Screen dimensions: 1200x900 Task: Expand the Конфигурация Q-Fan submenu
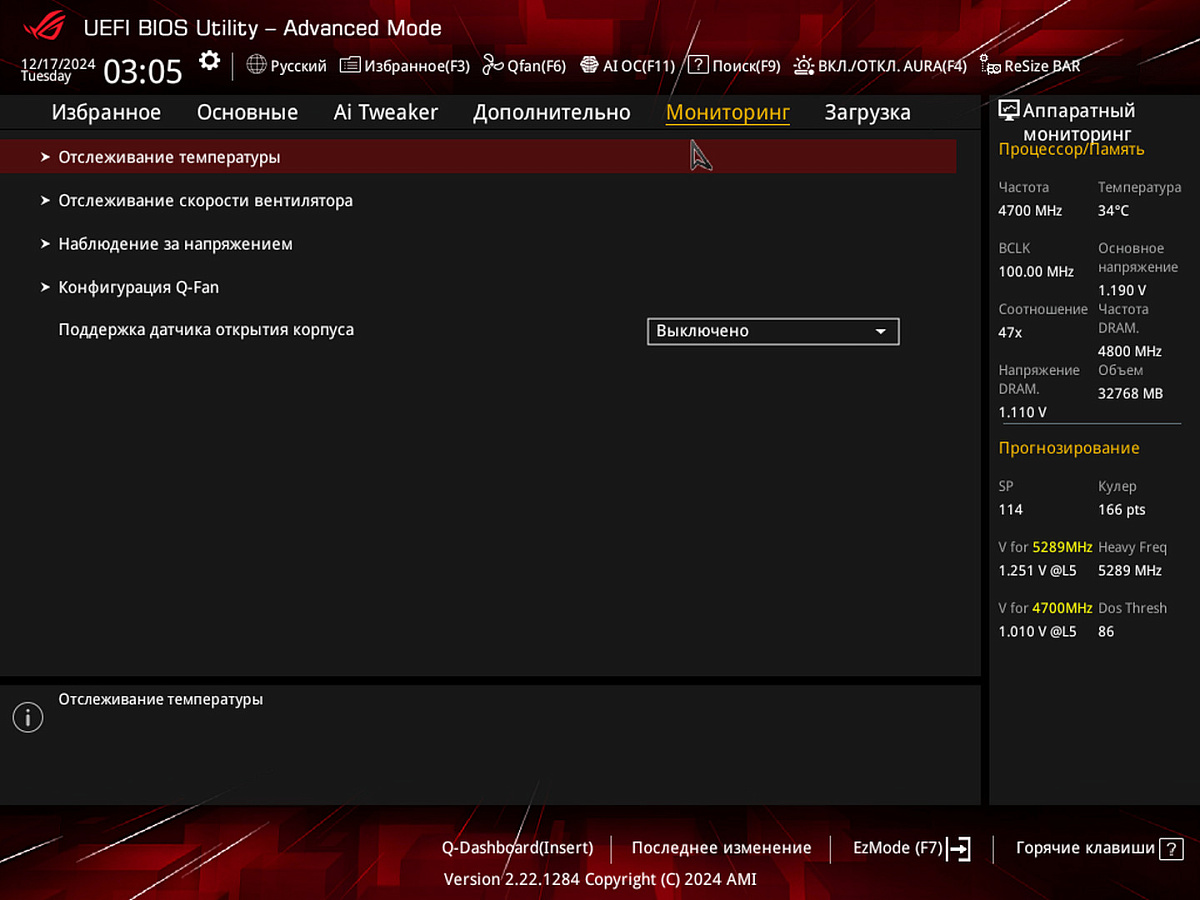(478, 287)
